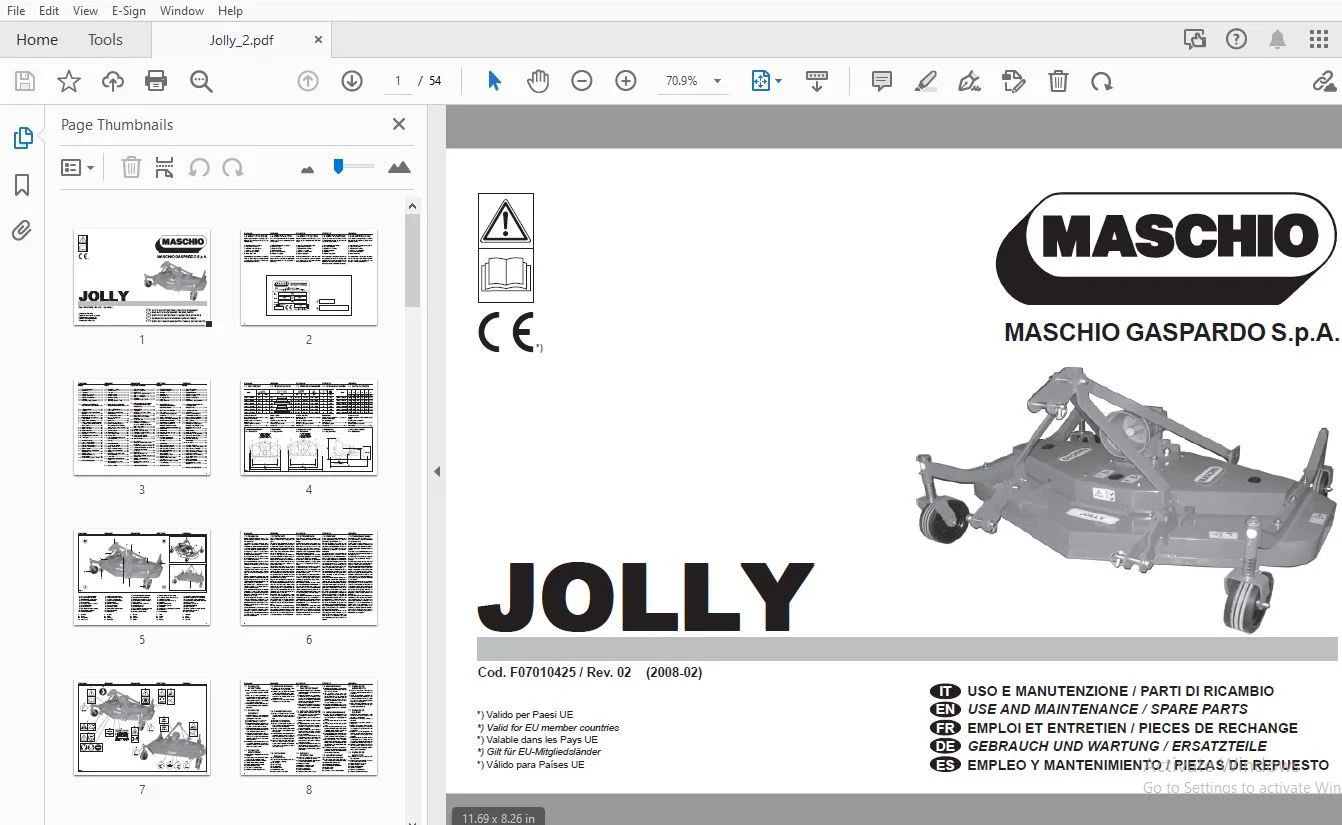Go to previous page arrow

(x=308, y=81)
